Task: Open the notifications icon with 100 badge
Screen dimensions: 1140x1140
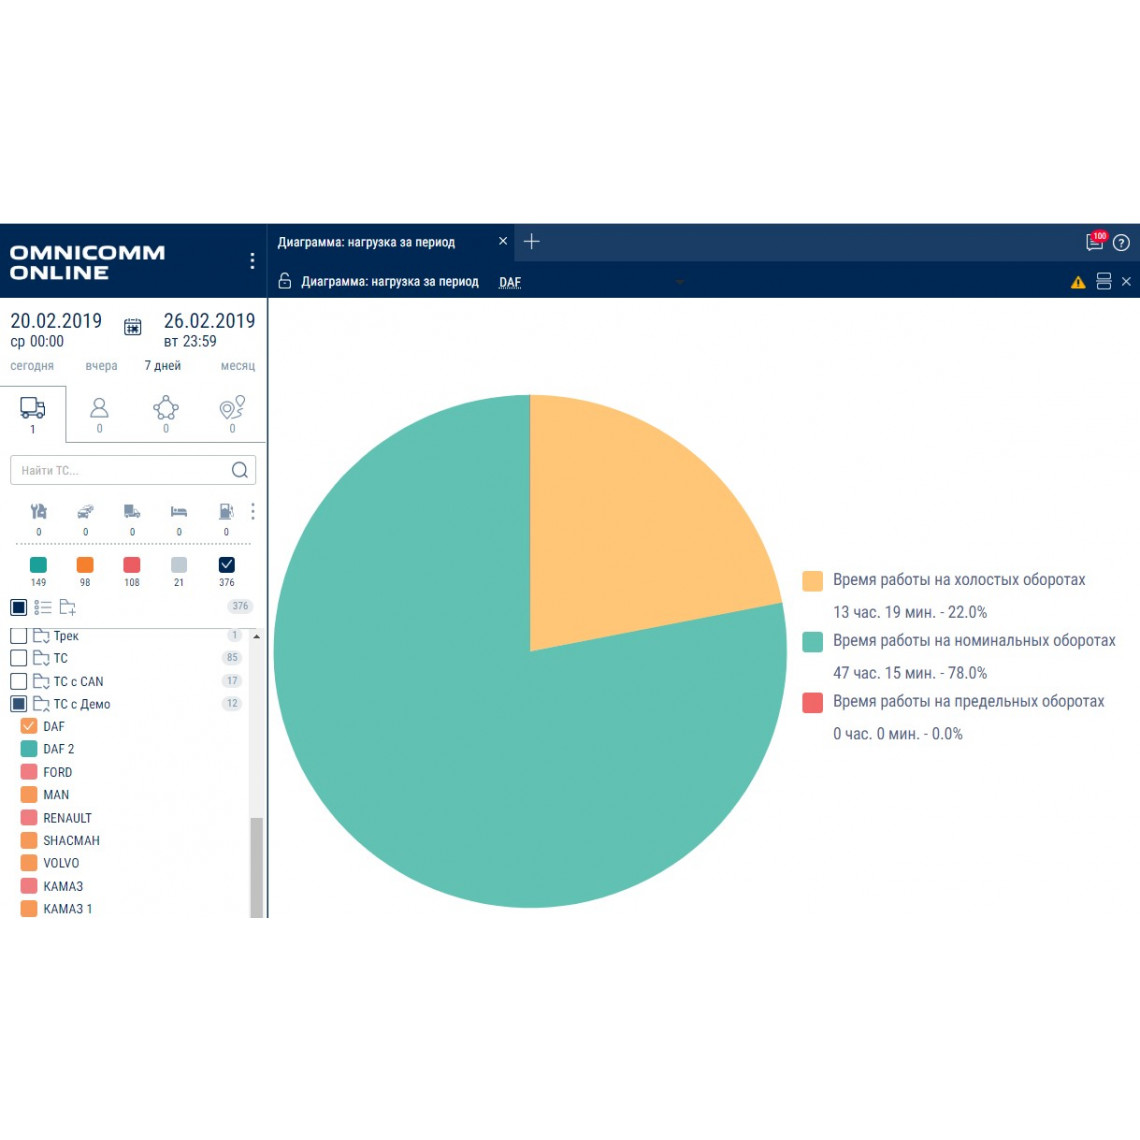Action: 1095,242
